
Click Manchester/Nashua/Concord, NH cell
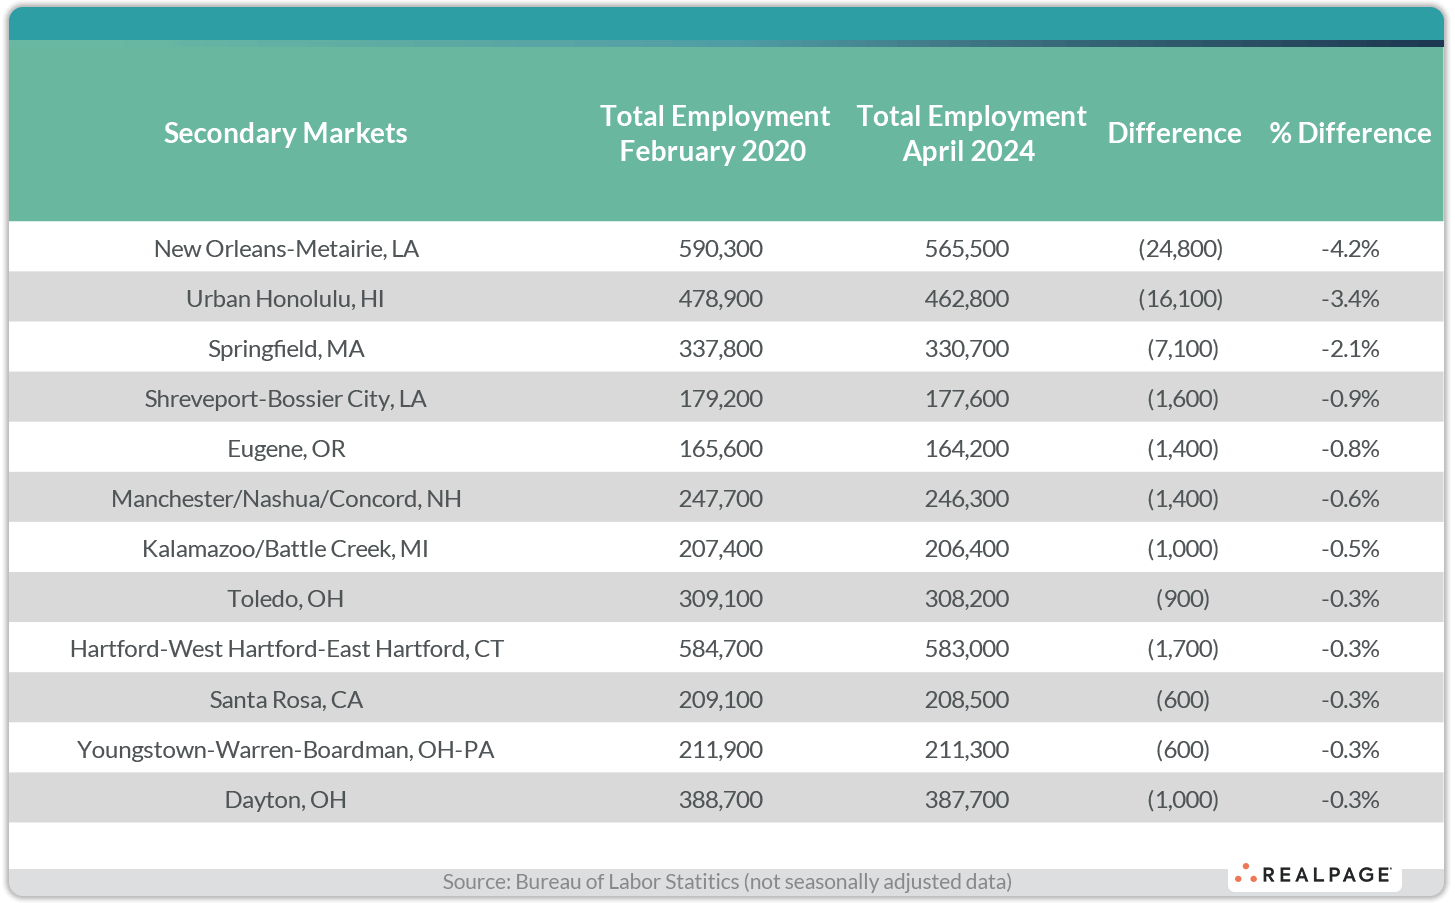click(286, 499)
